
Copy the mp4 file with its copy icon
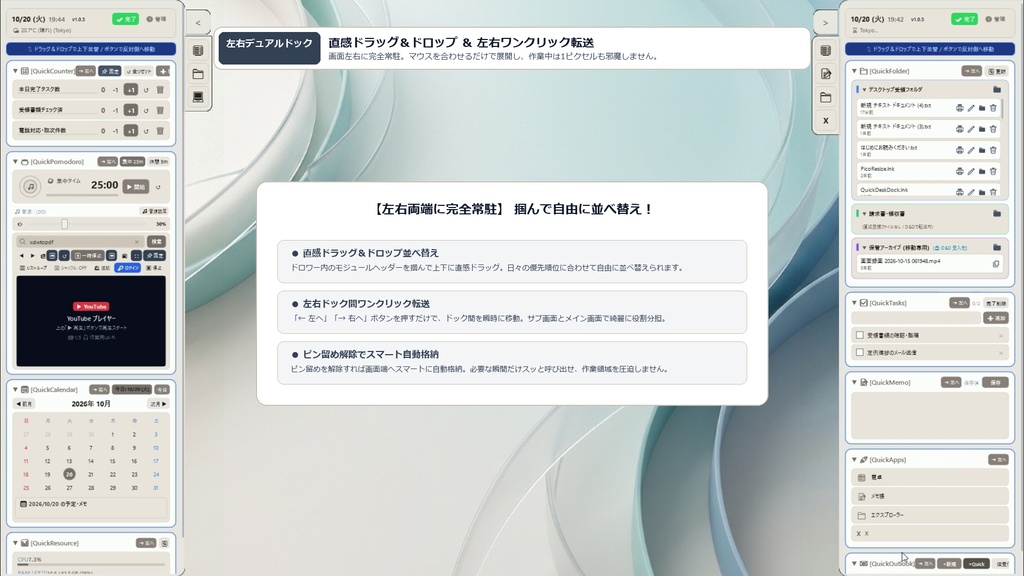(x=996, y=264)
